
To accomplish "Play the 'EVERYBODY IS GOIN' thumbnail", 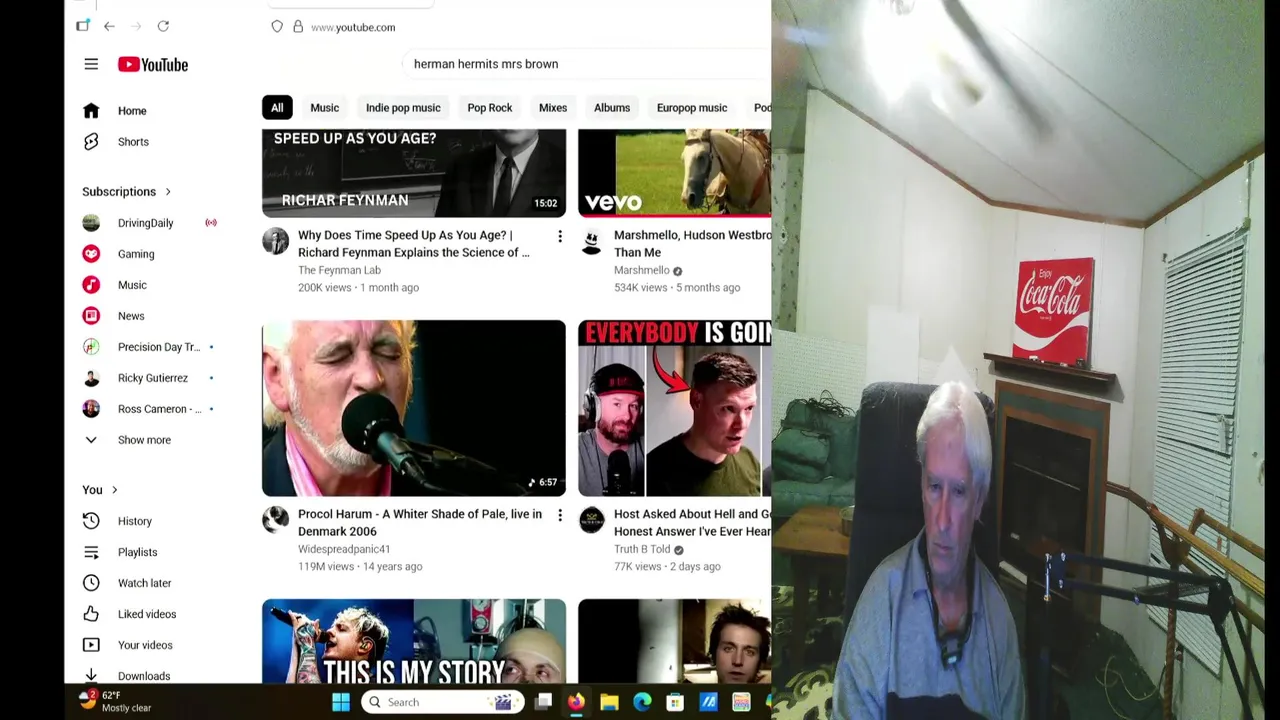I will (674, 408).
